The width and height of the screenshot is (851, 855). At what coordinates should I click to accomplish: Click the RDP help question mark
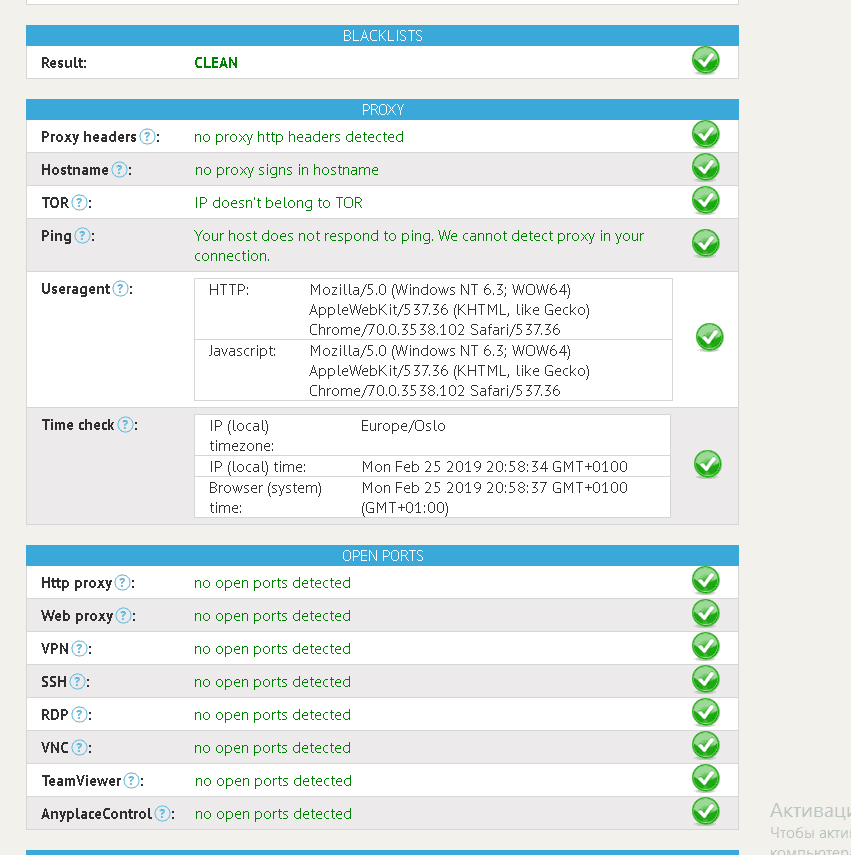tap(80, 715)
